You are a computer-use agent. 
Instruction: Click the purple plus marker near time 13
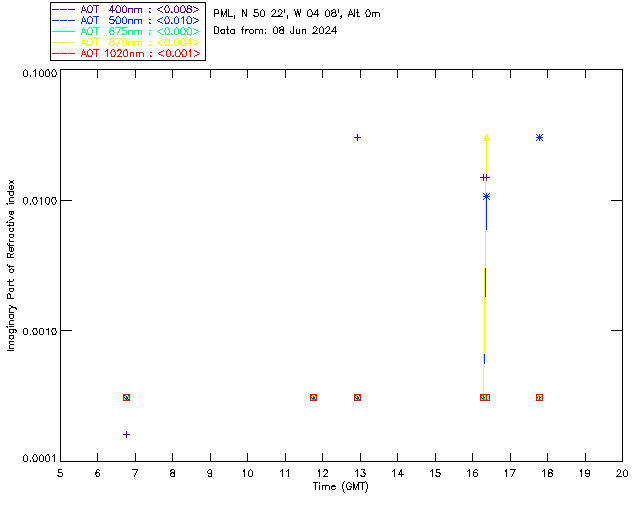click(x=357, y=138)
